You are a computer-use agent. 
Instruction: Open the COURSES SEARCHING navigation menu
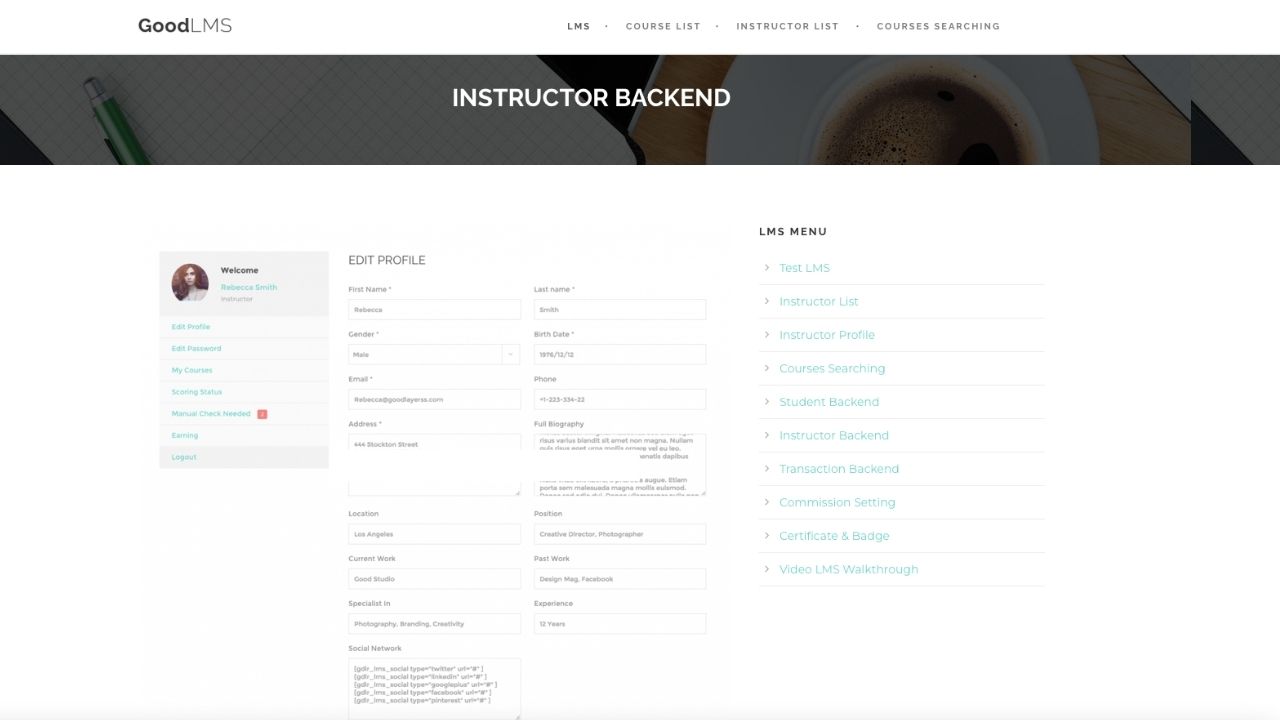click(937, 26)
